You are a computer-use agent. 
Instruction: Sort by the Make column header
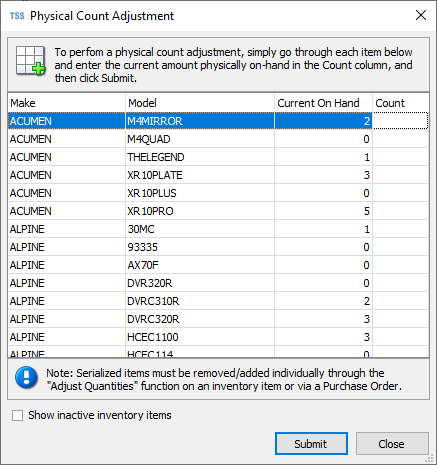(67, 103)
